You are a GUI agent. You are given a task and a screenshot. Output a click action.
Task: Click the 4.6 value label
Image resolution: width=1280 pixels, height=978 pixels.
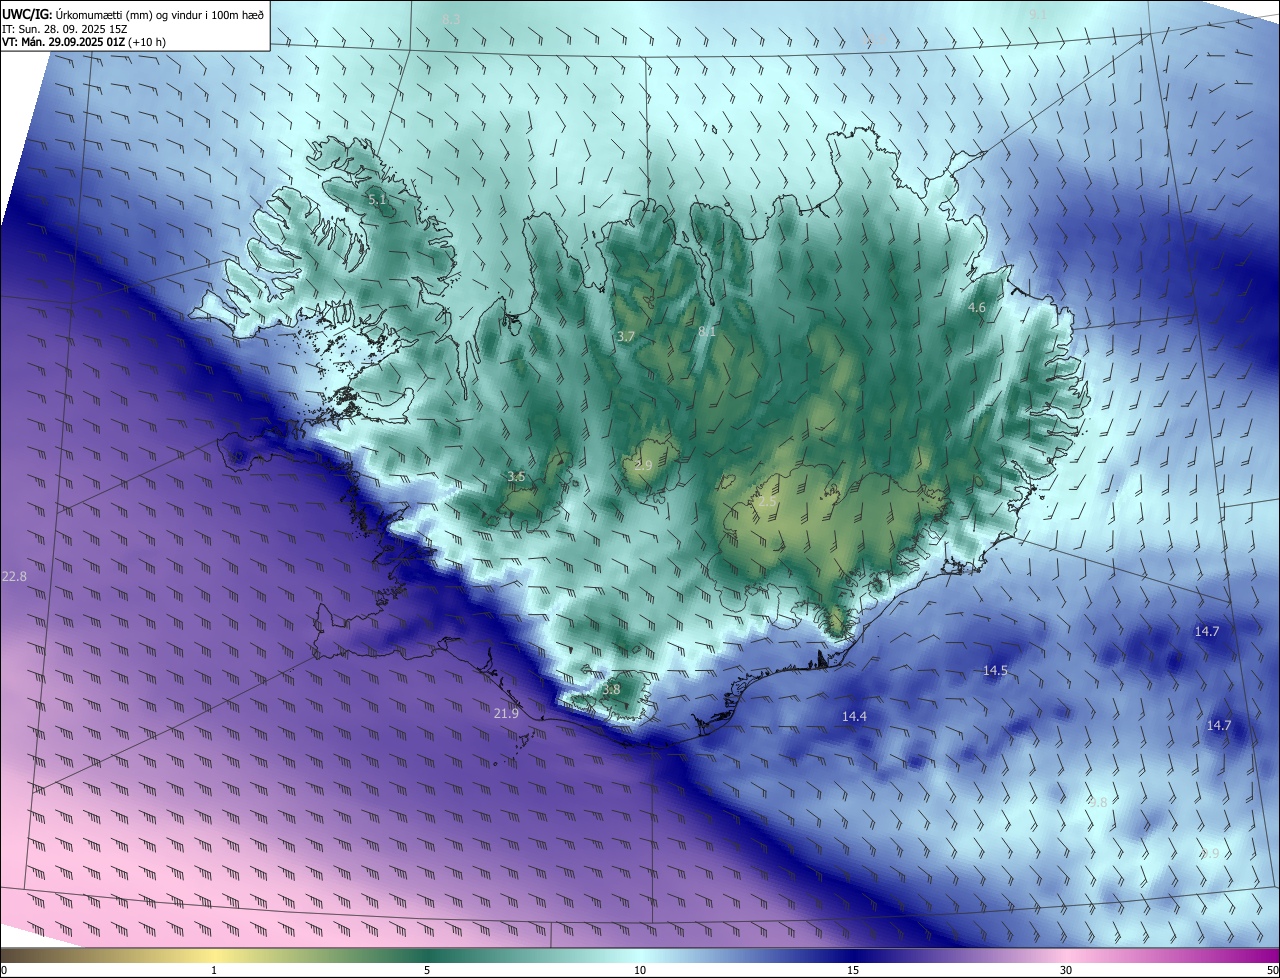point(977,308)
